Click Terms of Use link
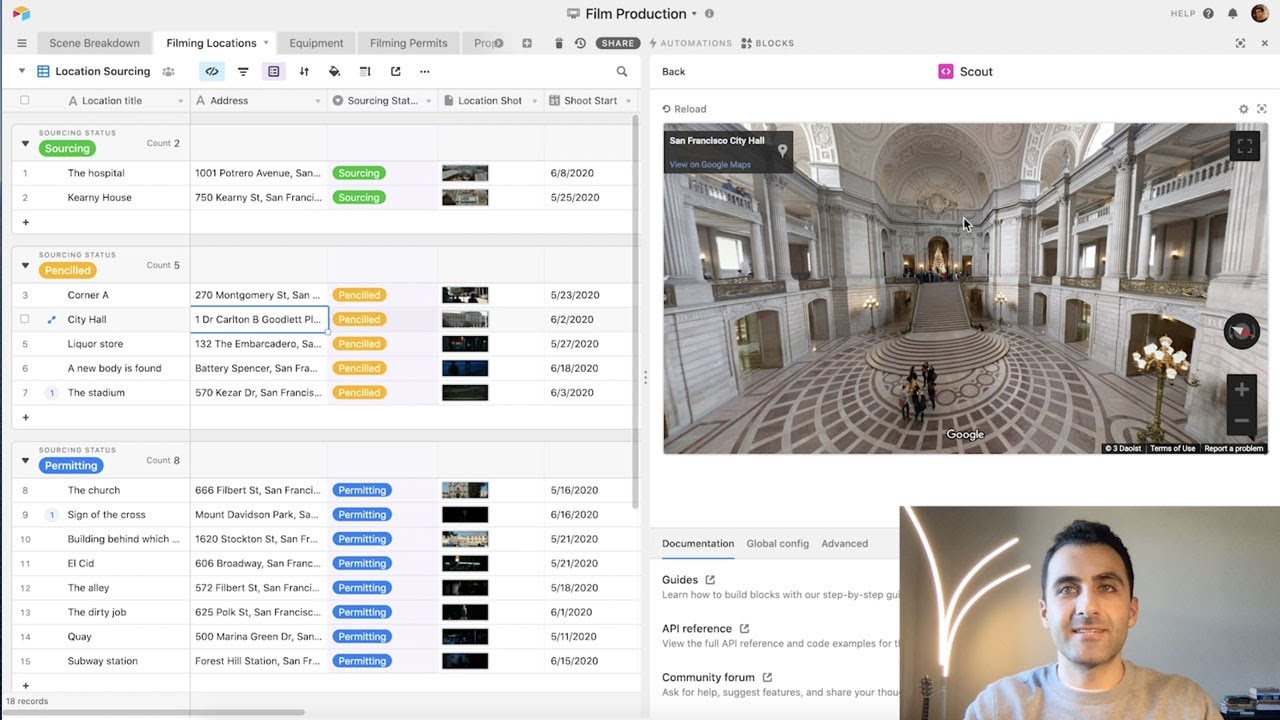 1173,448
